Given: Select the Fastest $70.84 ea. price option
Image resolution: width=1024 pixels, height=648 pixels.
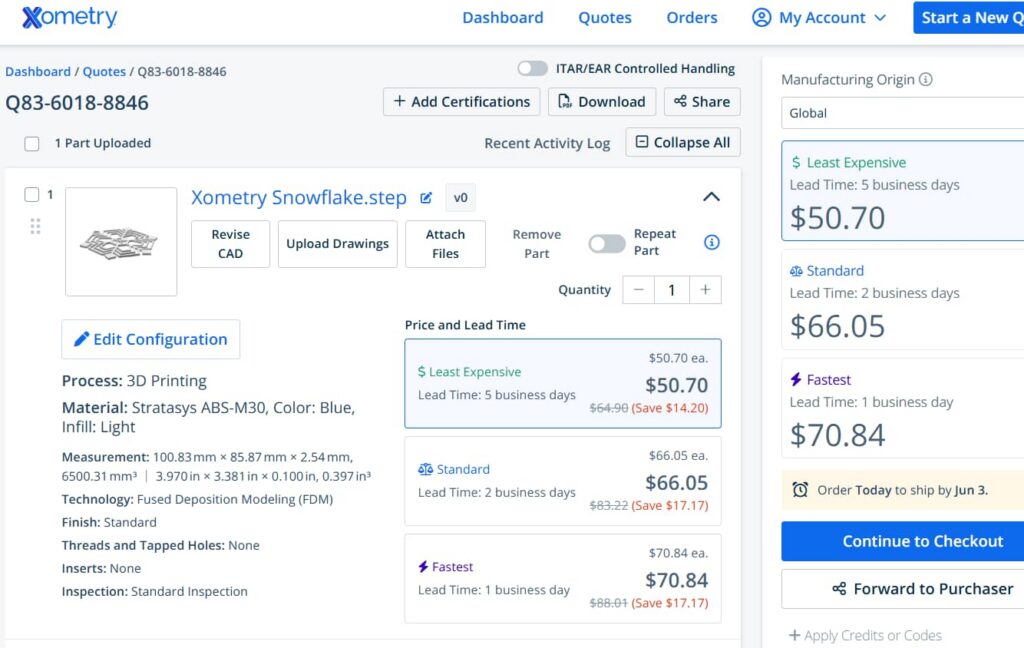Looking at the screenshot, I should point(563,579).
